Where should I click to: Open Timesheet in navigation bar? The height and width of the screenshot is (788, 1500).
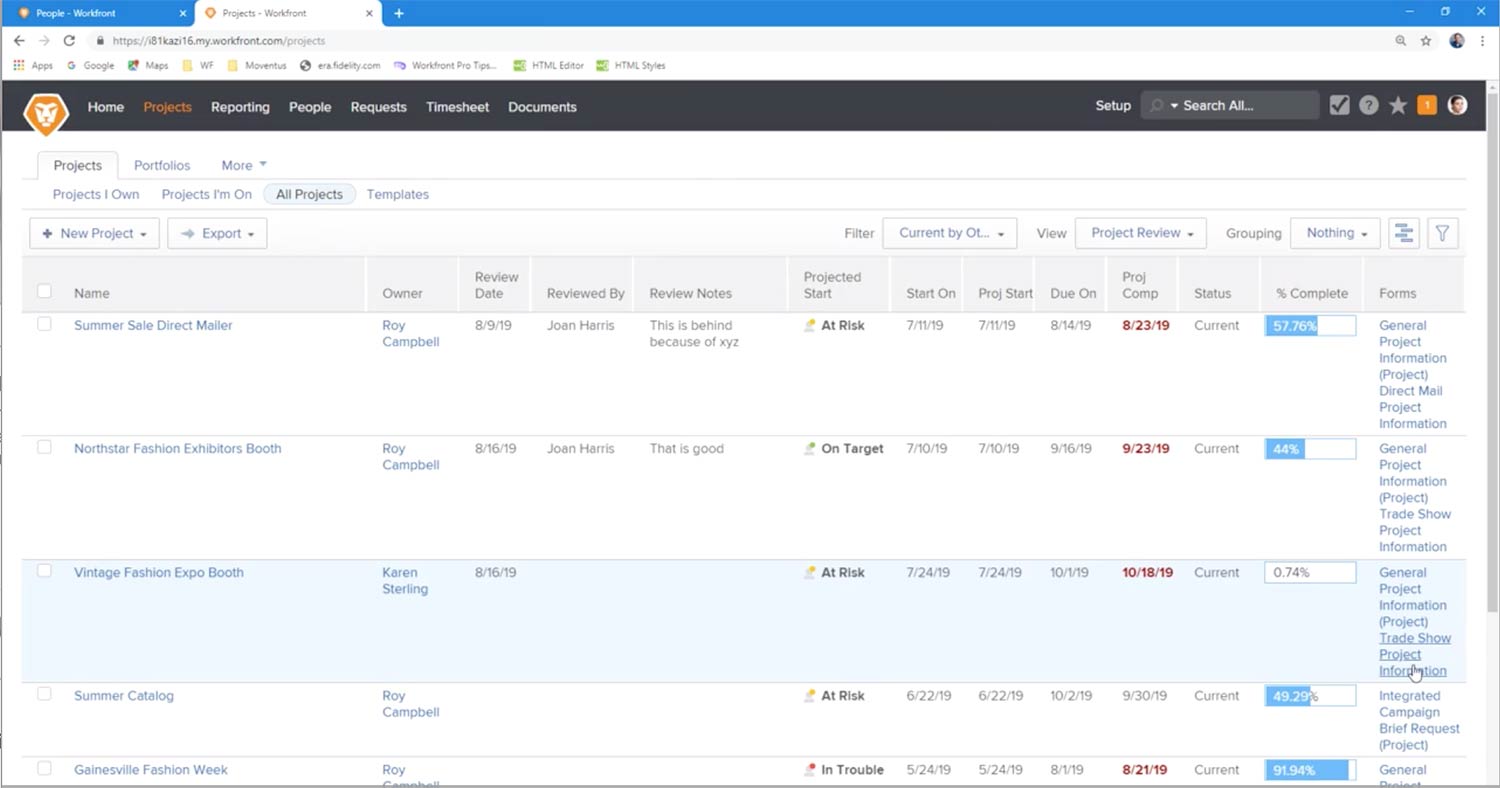[457, 107]
